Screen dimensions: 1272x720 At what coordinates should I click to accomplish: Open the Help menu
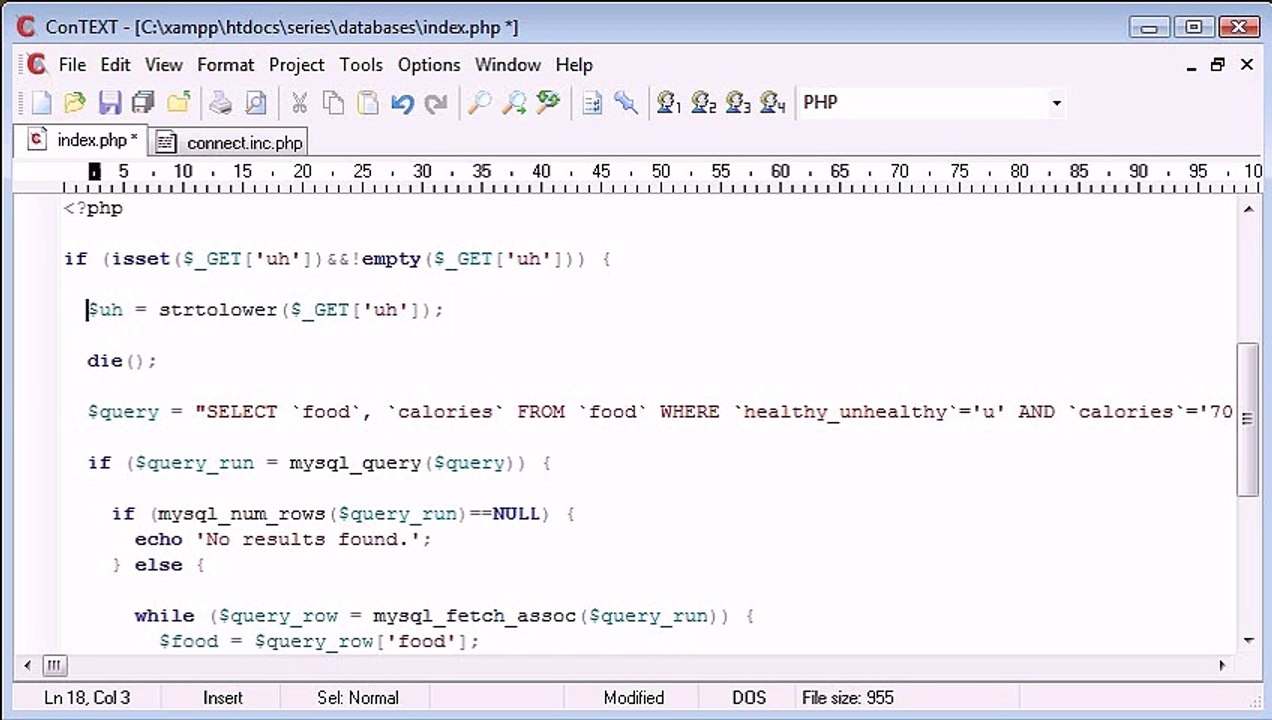click(574, 64)
